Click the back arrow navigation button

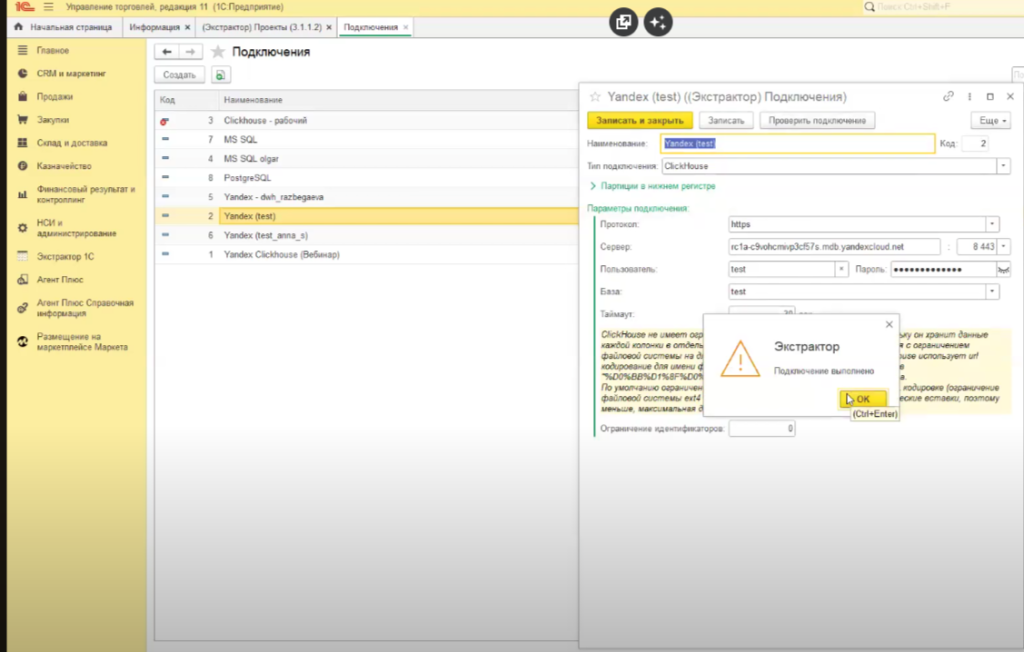166,51
